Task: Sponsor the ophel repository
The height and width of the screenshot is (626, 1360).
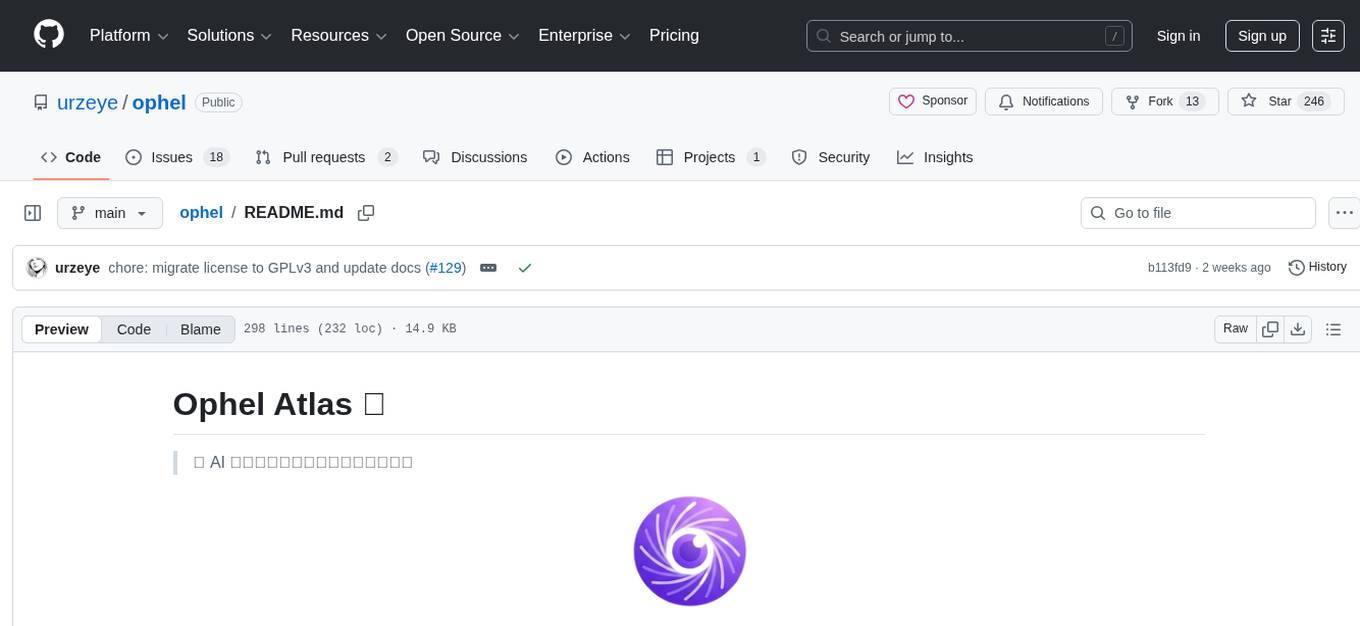Action: click(932, 101)
